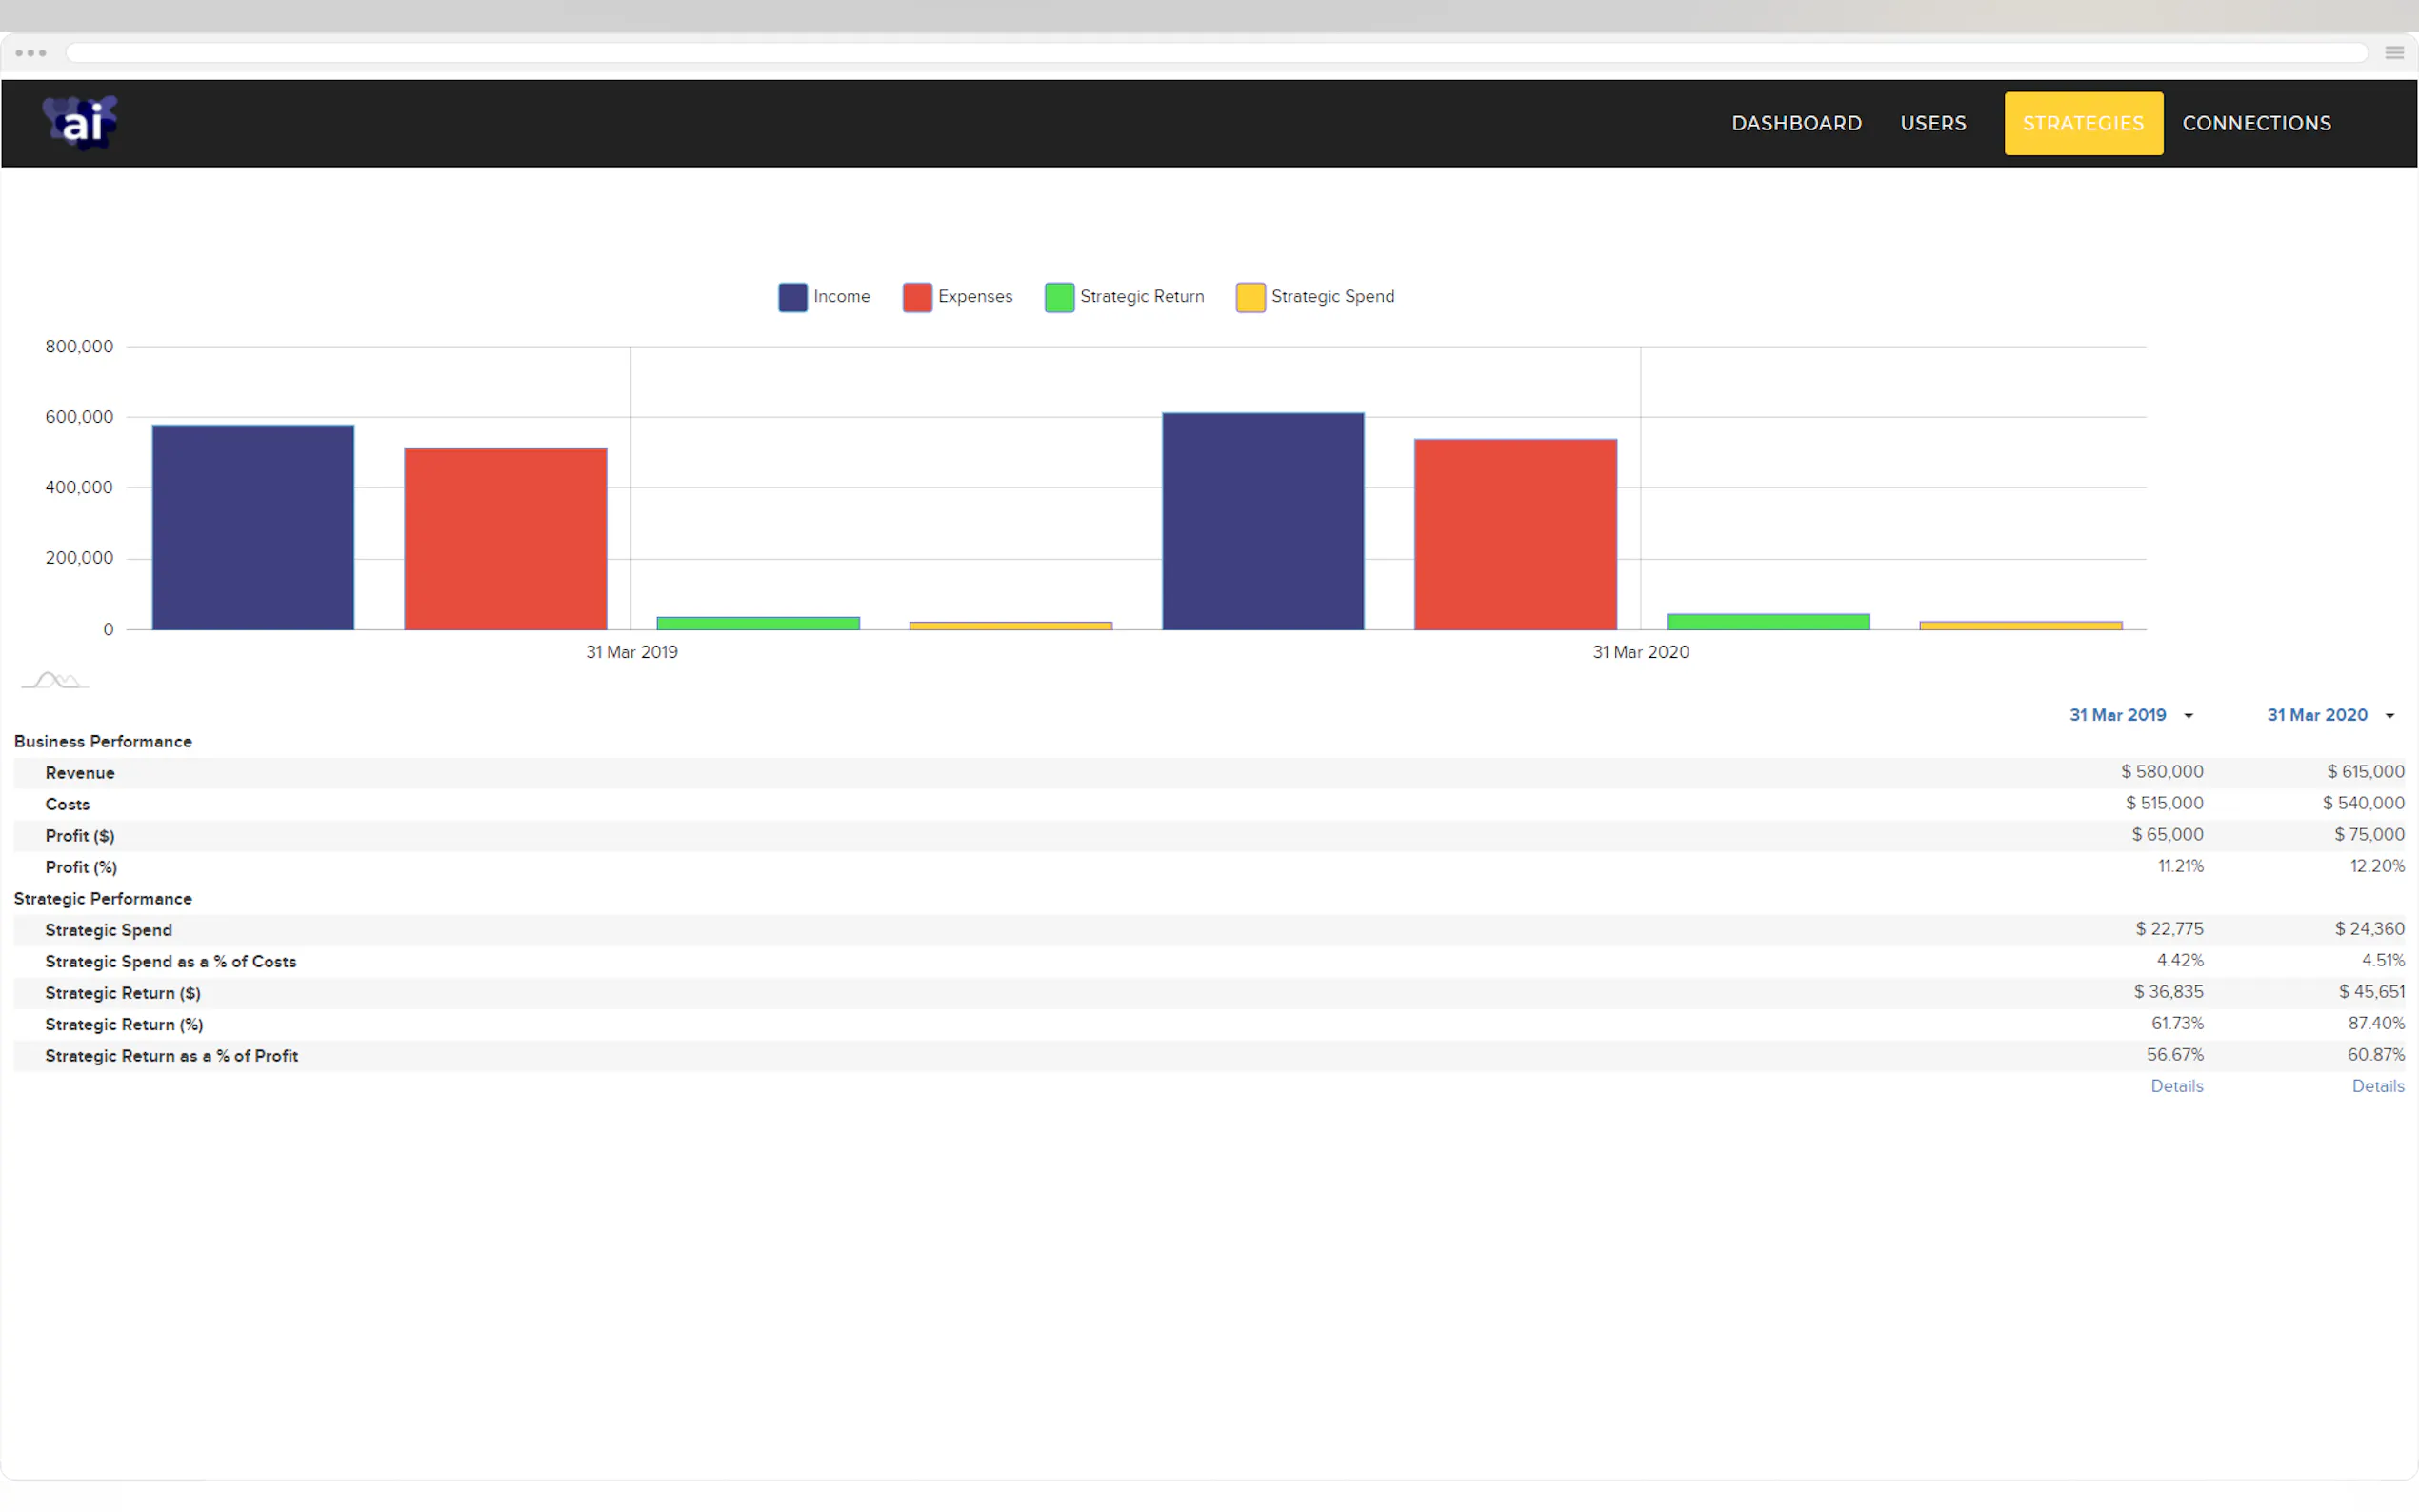Open the Connections menu item
Screen dimensions: 2419x1512
pos(2256,123)
